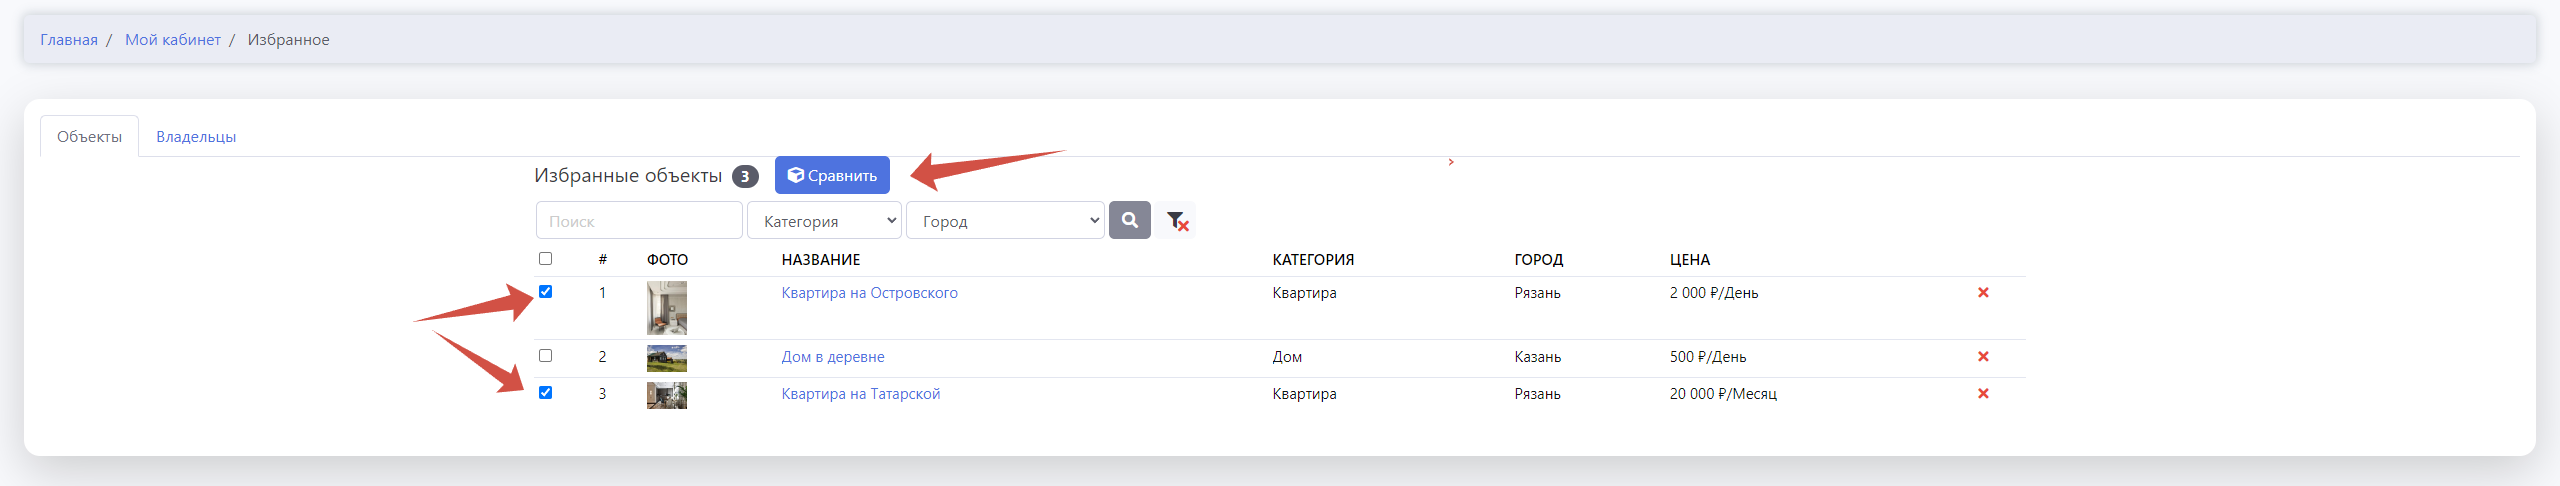Select the Объекты tab

89,137
